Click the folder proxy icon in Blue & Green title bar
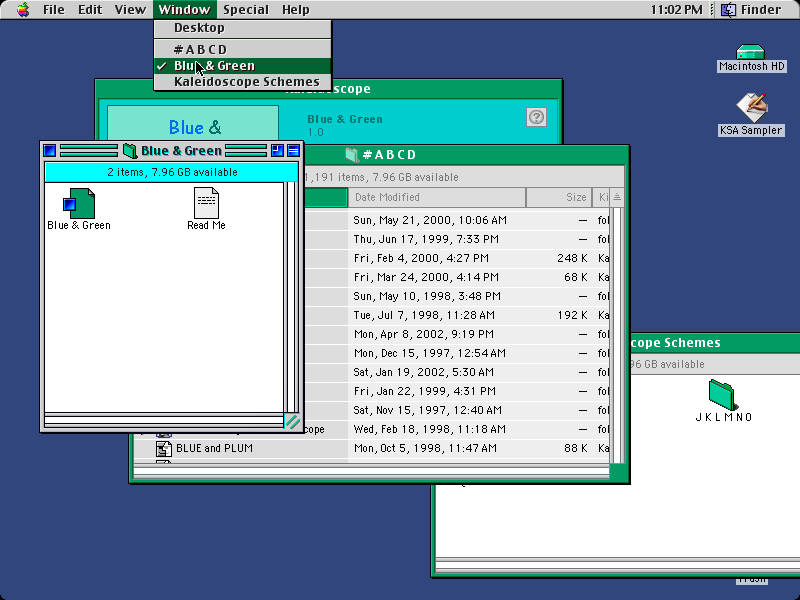Screen dimensions: 800x600 point(130,151)
